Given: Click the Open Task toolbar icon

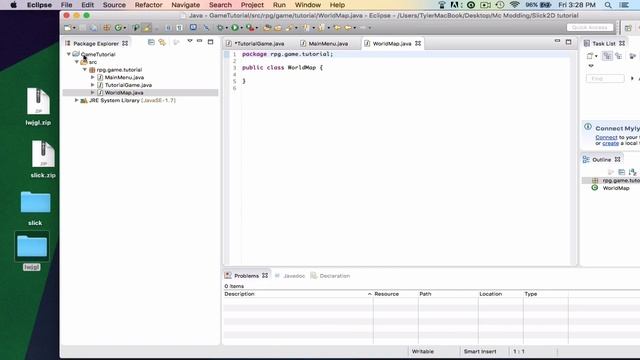Looking at the screenshot, I should coord(278,28).
